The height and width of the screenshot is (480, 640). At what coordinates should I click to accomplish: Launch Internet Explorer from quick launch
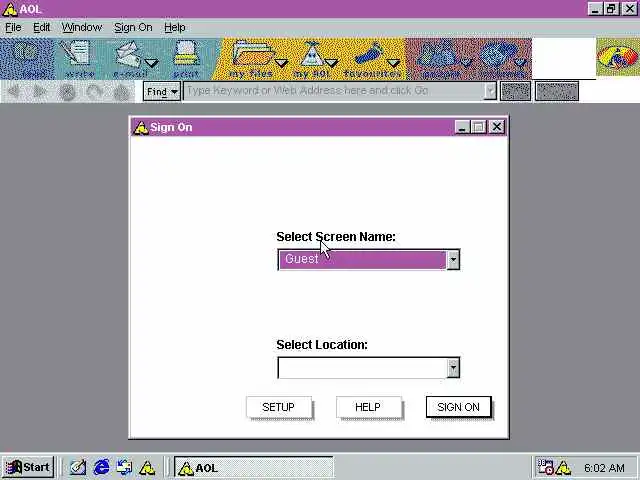click(101, 467)
